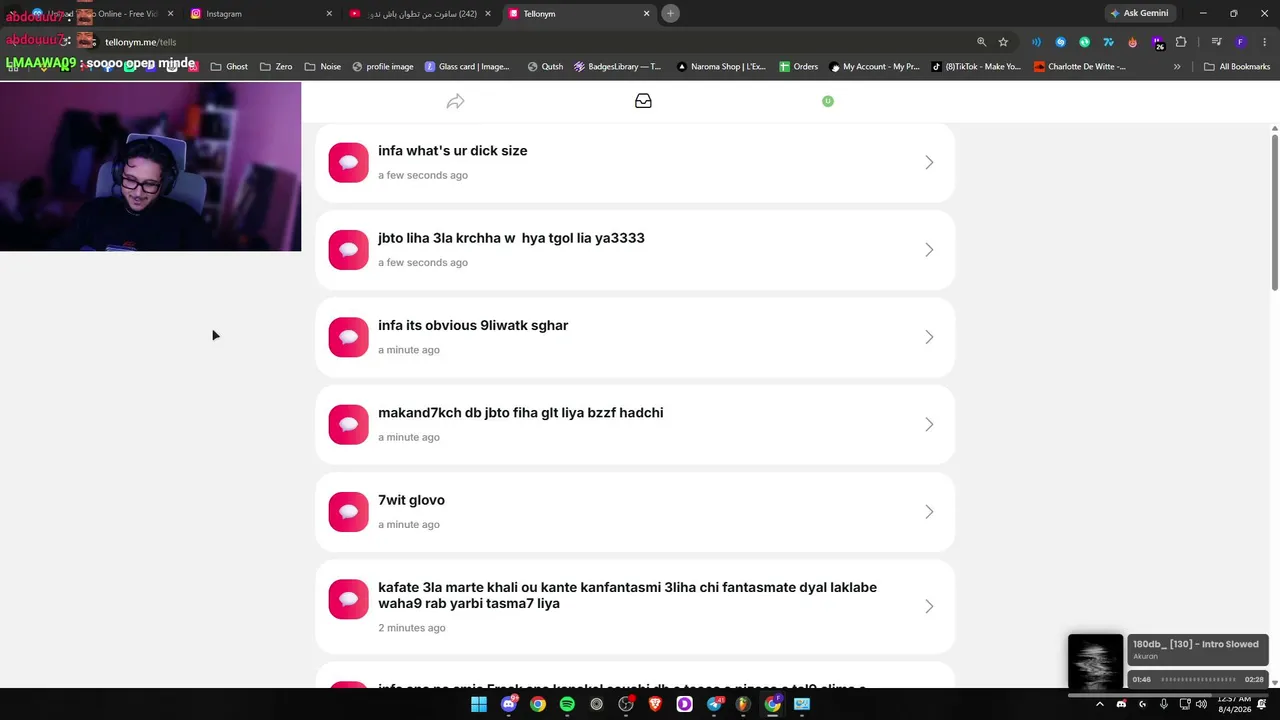Image resolution: width=1280 pixels, height=720 pixels.
Task: Close the Tellonym tab
Action: [x=646, y=14]
